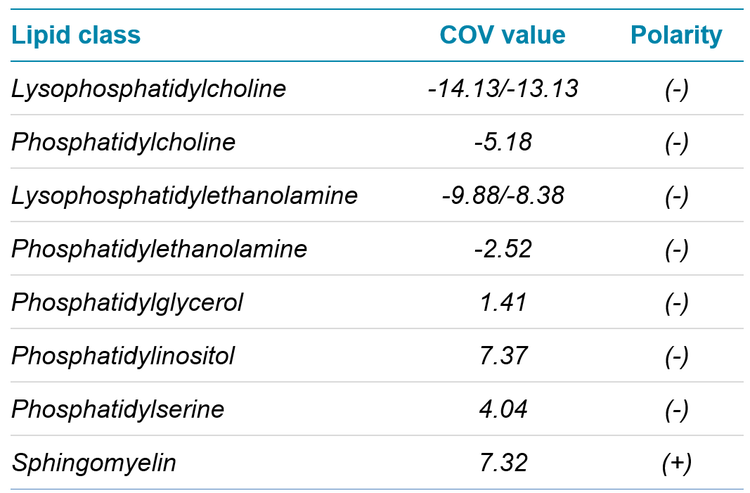Click the Phosphatidylserine lipid name

[x=118, y=410]
